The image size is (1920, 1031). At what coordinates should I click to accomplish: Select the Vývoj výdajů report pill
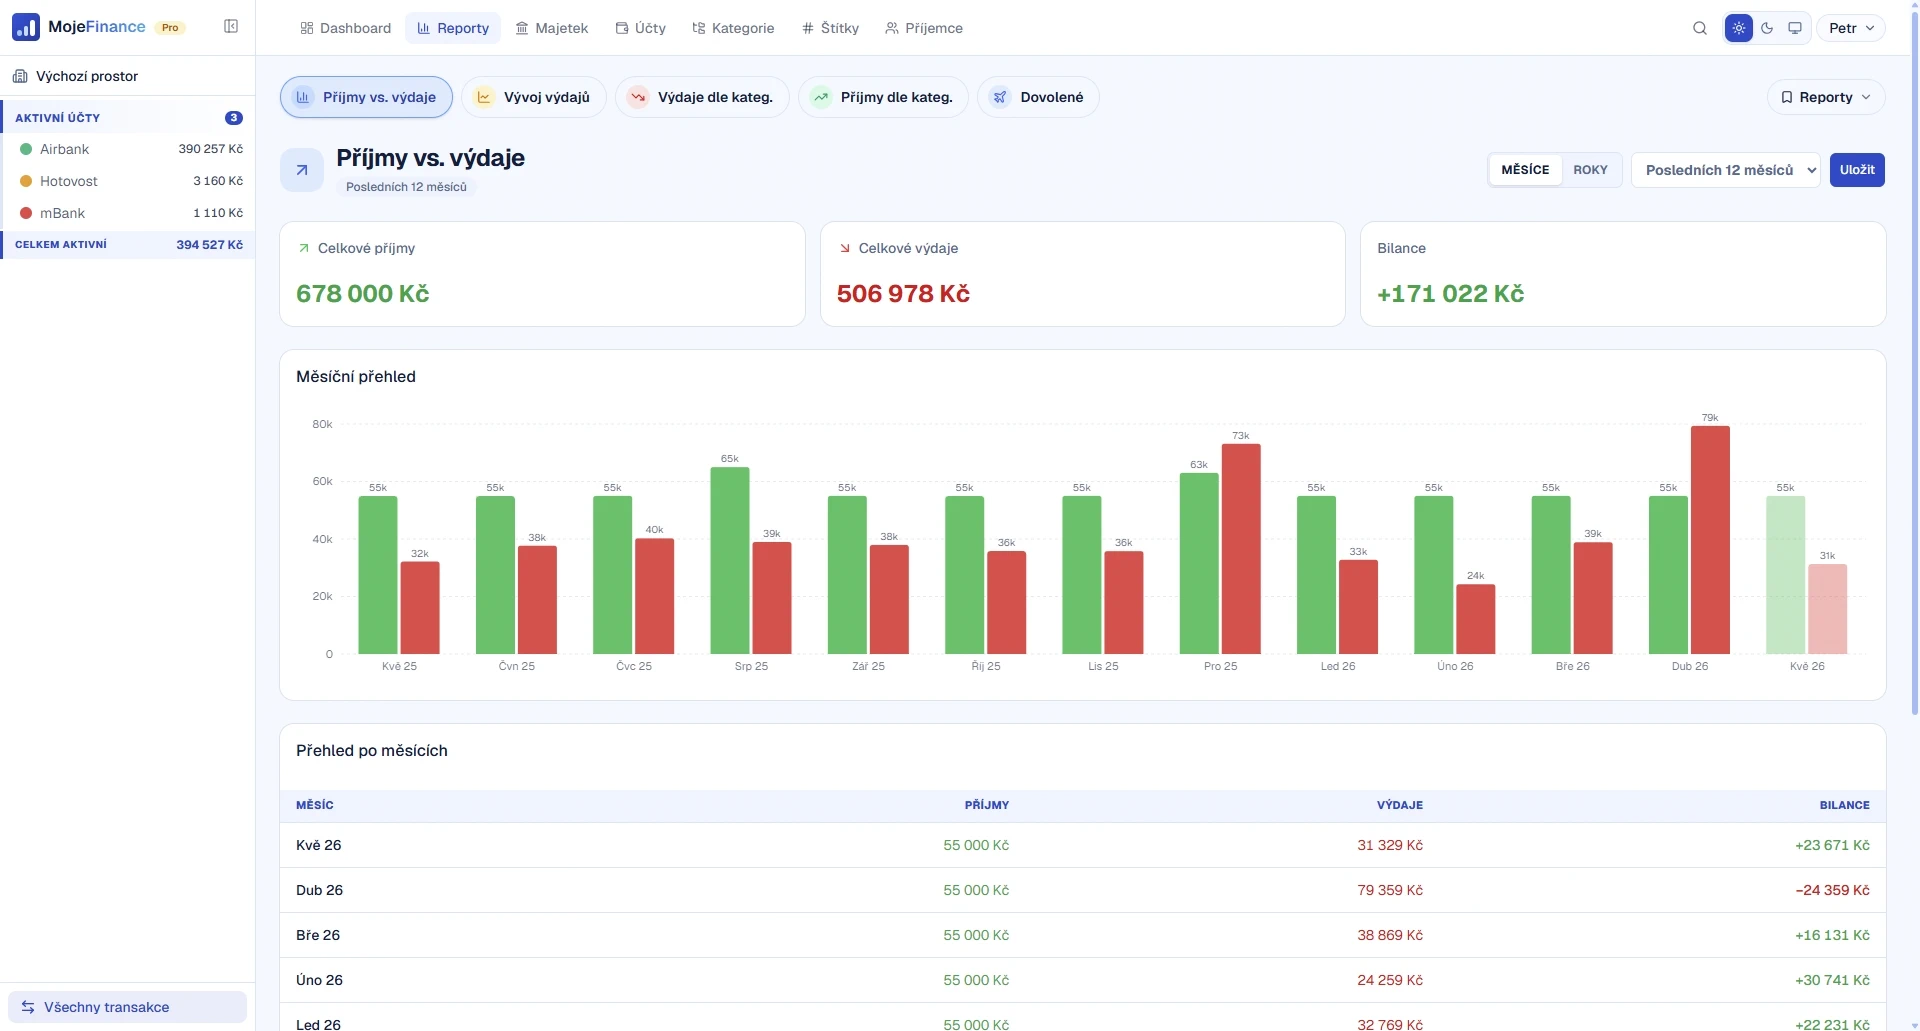pos(533,97)
